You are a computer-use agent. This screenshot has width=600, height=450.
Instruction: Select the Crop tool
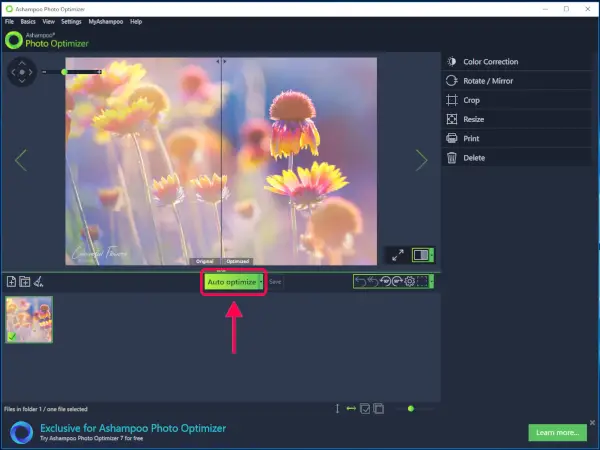(471, 100)
